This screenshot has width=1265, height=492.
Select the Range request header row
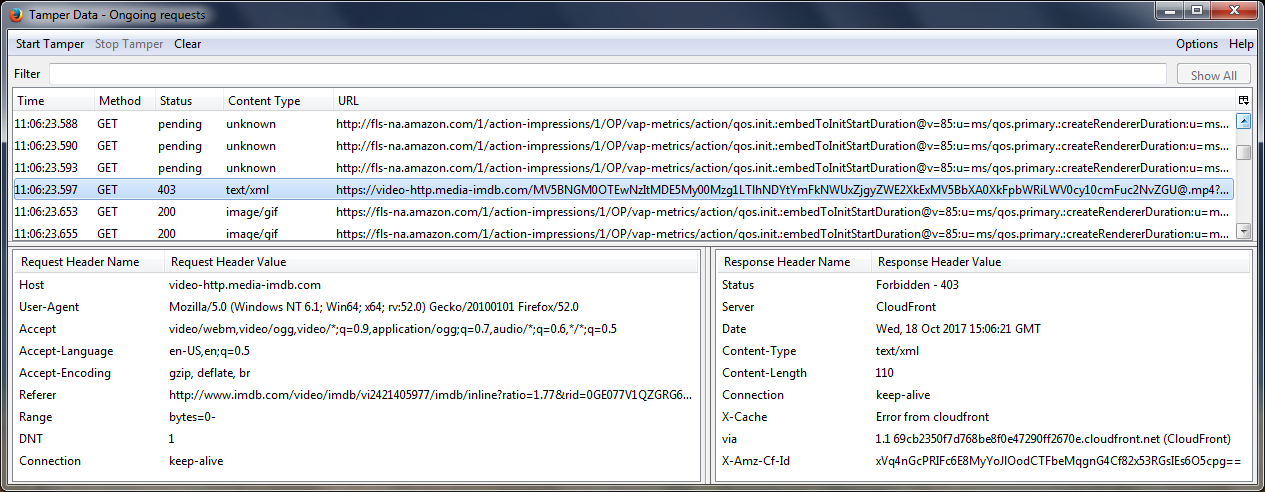(x=355, y=417)
